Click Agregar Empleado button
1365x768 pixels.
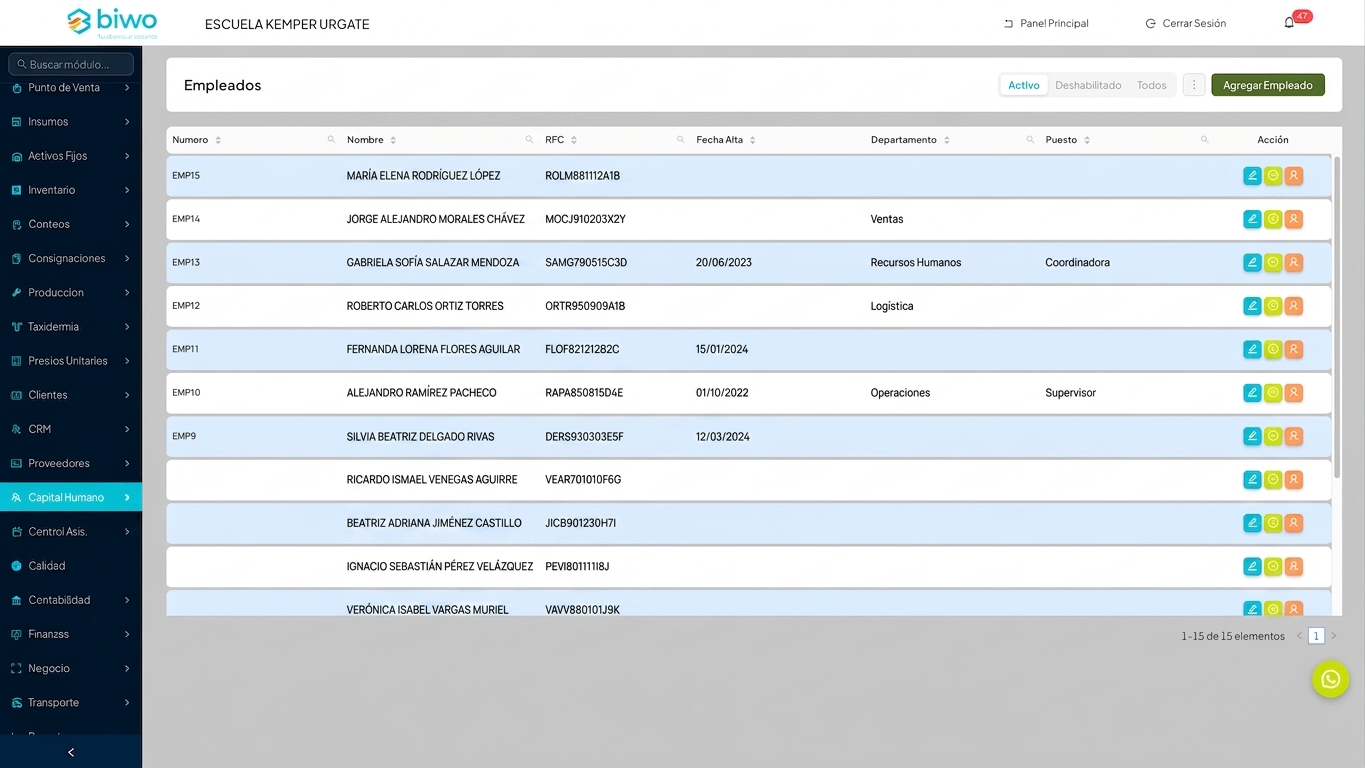pos(1268,85)
